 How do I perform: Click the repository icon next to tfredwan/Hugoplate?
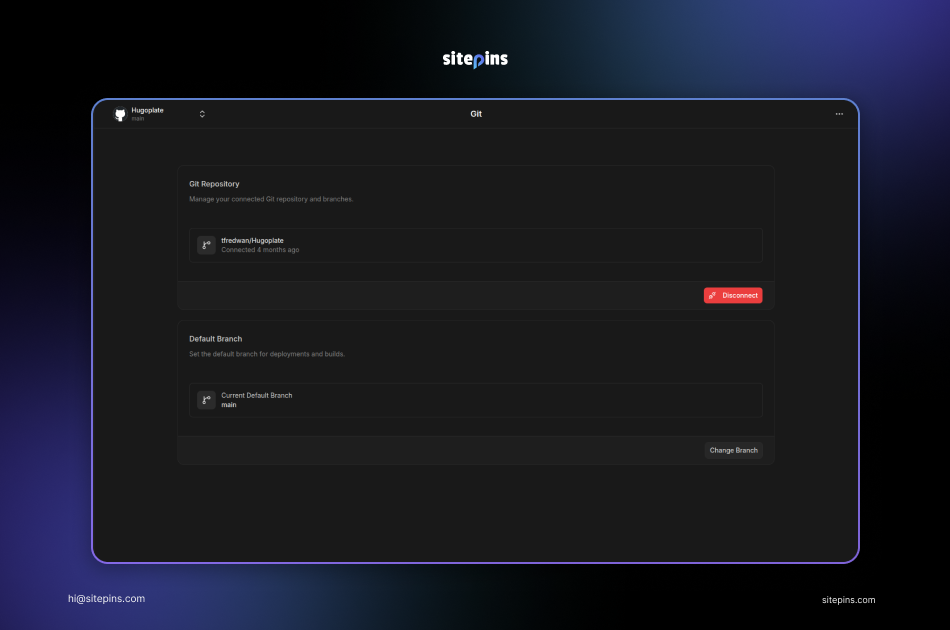[206, 245]
